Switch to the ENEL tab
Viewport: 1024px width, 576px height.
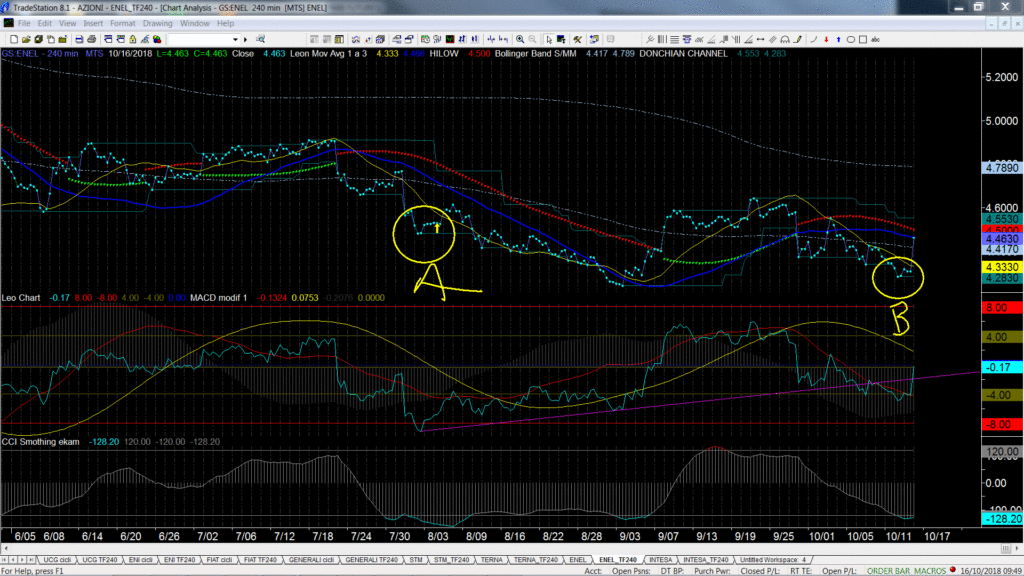click(x=577, y=560)
